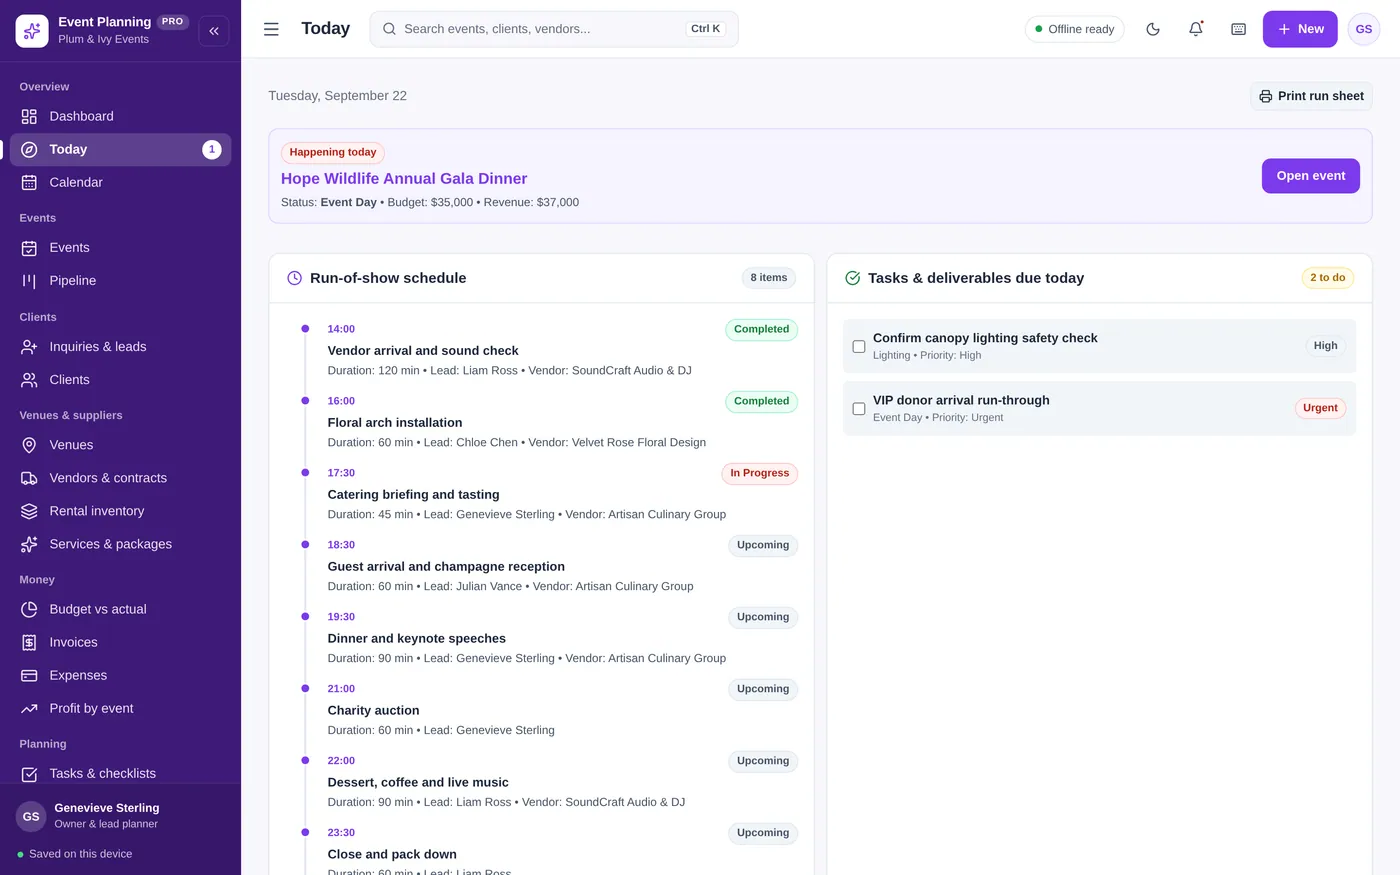Image resolution: width=1400 pixels, height=875 pixels.
Task: Click the 8 items count badge
Action: click(x=769, y=278)
